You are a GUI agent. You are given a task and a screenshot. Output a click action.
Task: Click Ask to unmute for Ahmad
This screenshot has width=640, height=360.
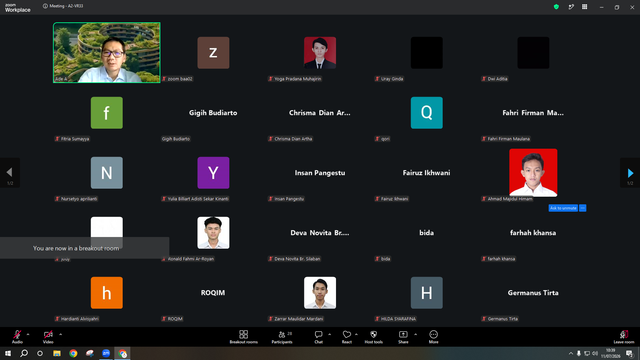(563, 208)
